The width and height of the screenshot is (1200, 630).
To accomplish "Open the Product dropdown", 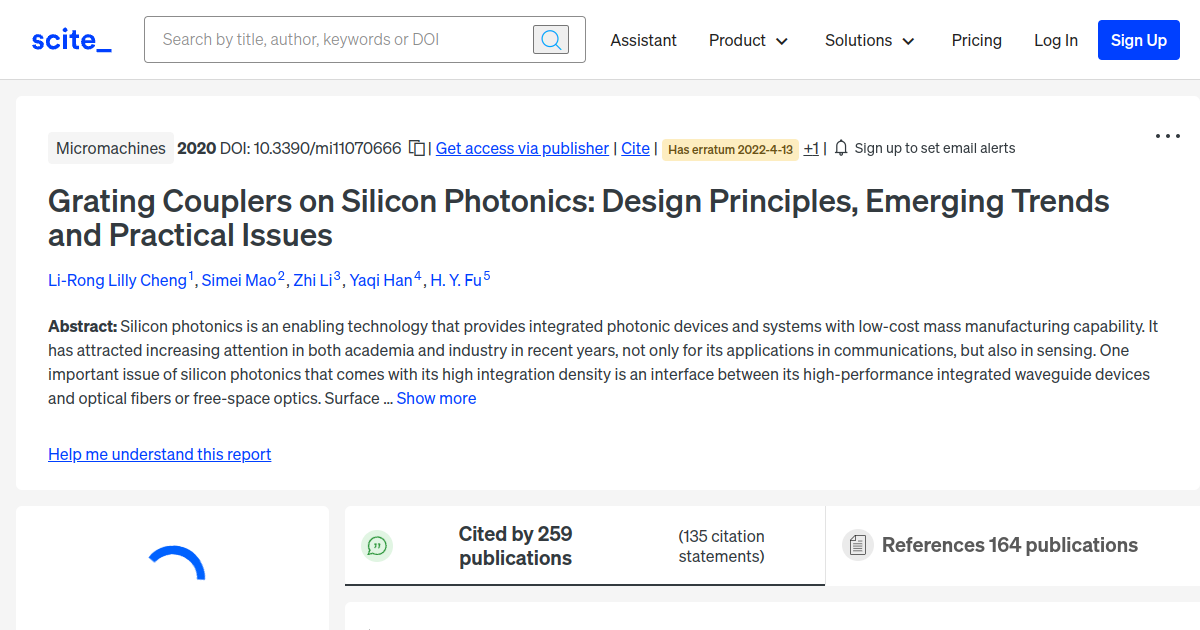I will [748, 40].
